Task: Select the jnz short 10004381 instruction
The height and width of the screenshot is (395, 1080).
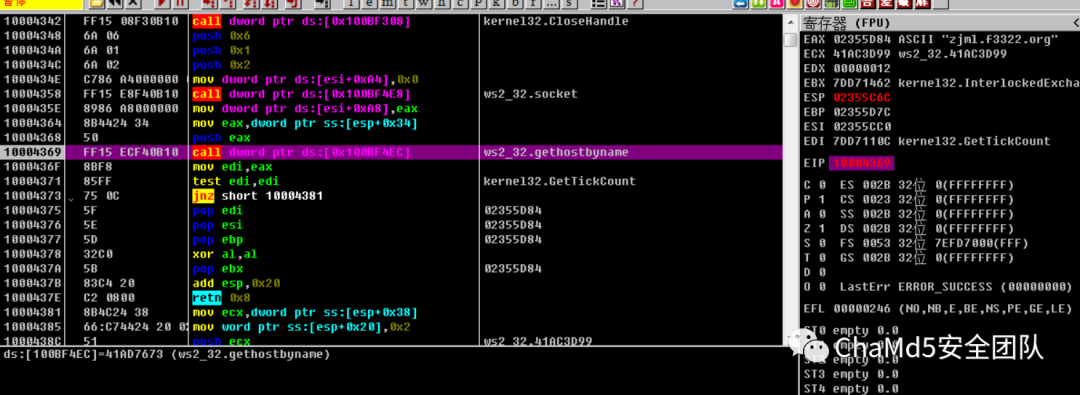Action: (x=258, y=196)
